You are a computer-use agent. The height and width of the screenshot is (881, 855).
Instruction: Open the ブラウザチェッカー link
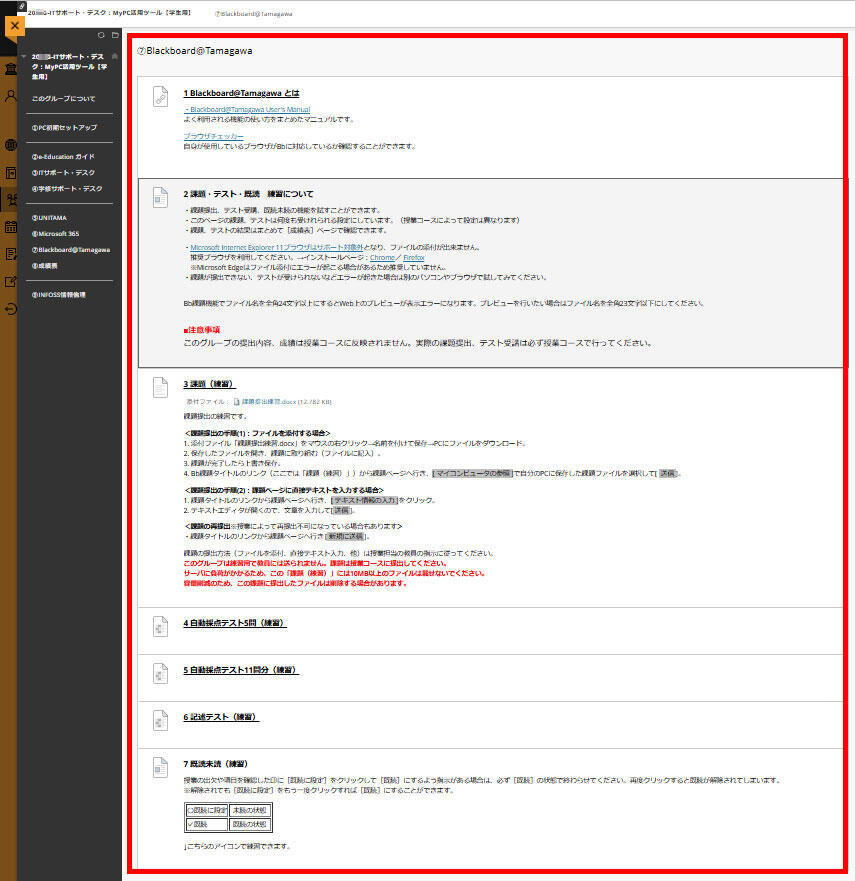213,136
